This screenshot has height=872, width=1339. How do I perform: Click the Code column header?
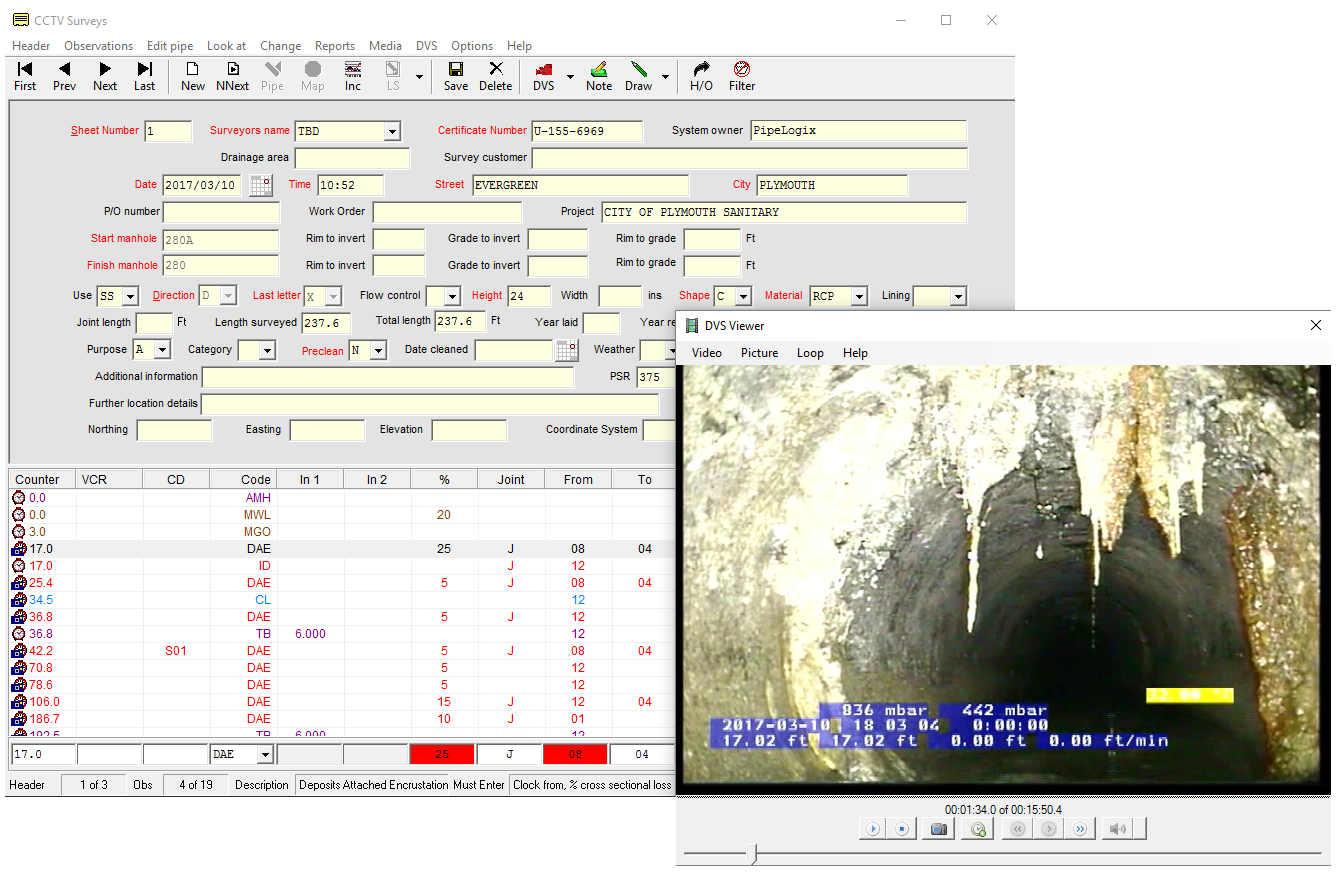[x=242, y=480]
